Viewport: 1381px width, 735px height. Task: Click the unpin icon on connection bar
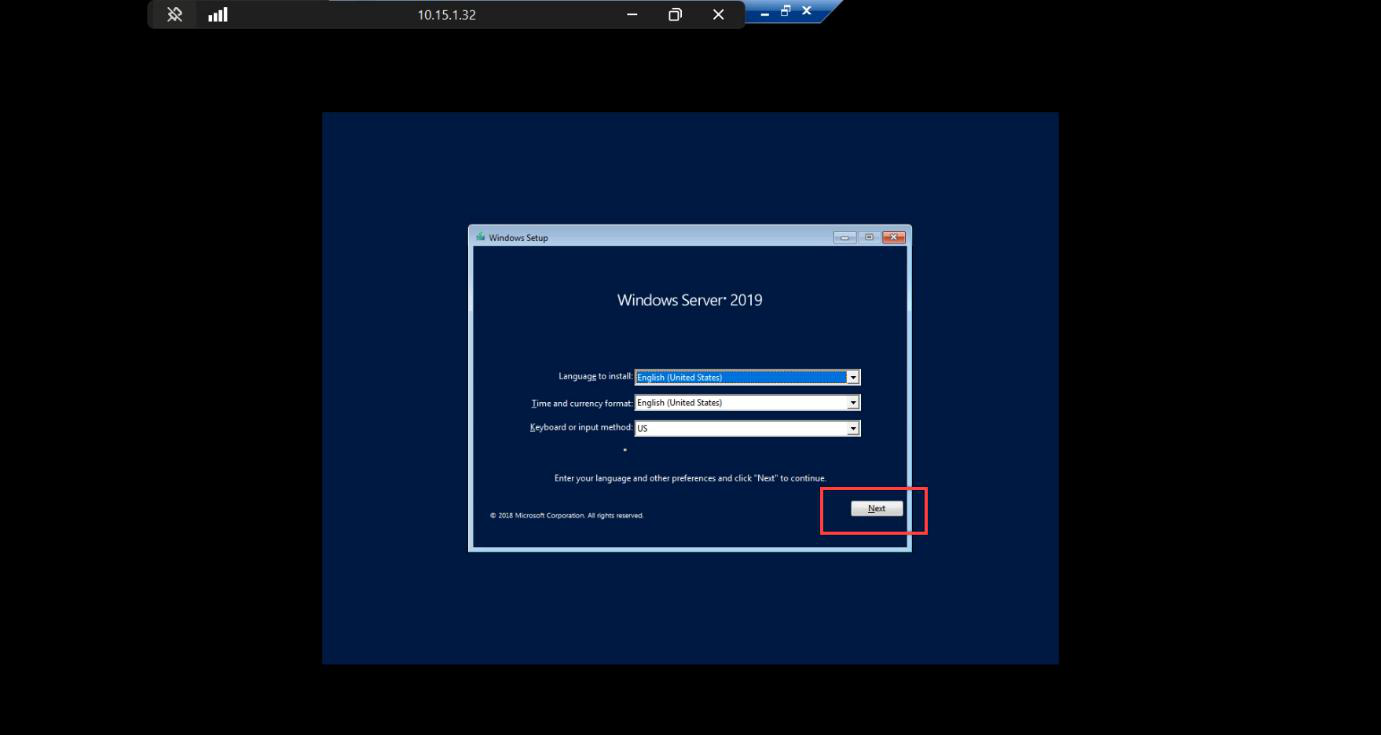(x=174, y=15)
